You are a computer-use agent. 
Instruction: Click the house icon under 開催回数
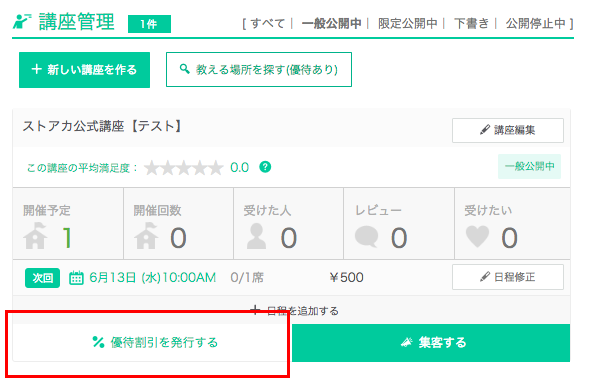point(146,236)
